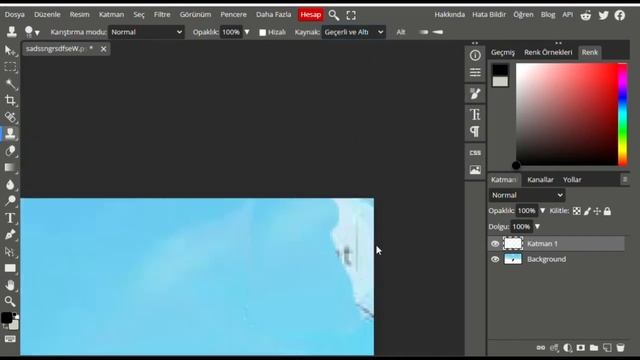Hide the Background layer
Screen dimensions: 640x360
tap(495, 259)
